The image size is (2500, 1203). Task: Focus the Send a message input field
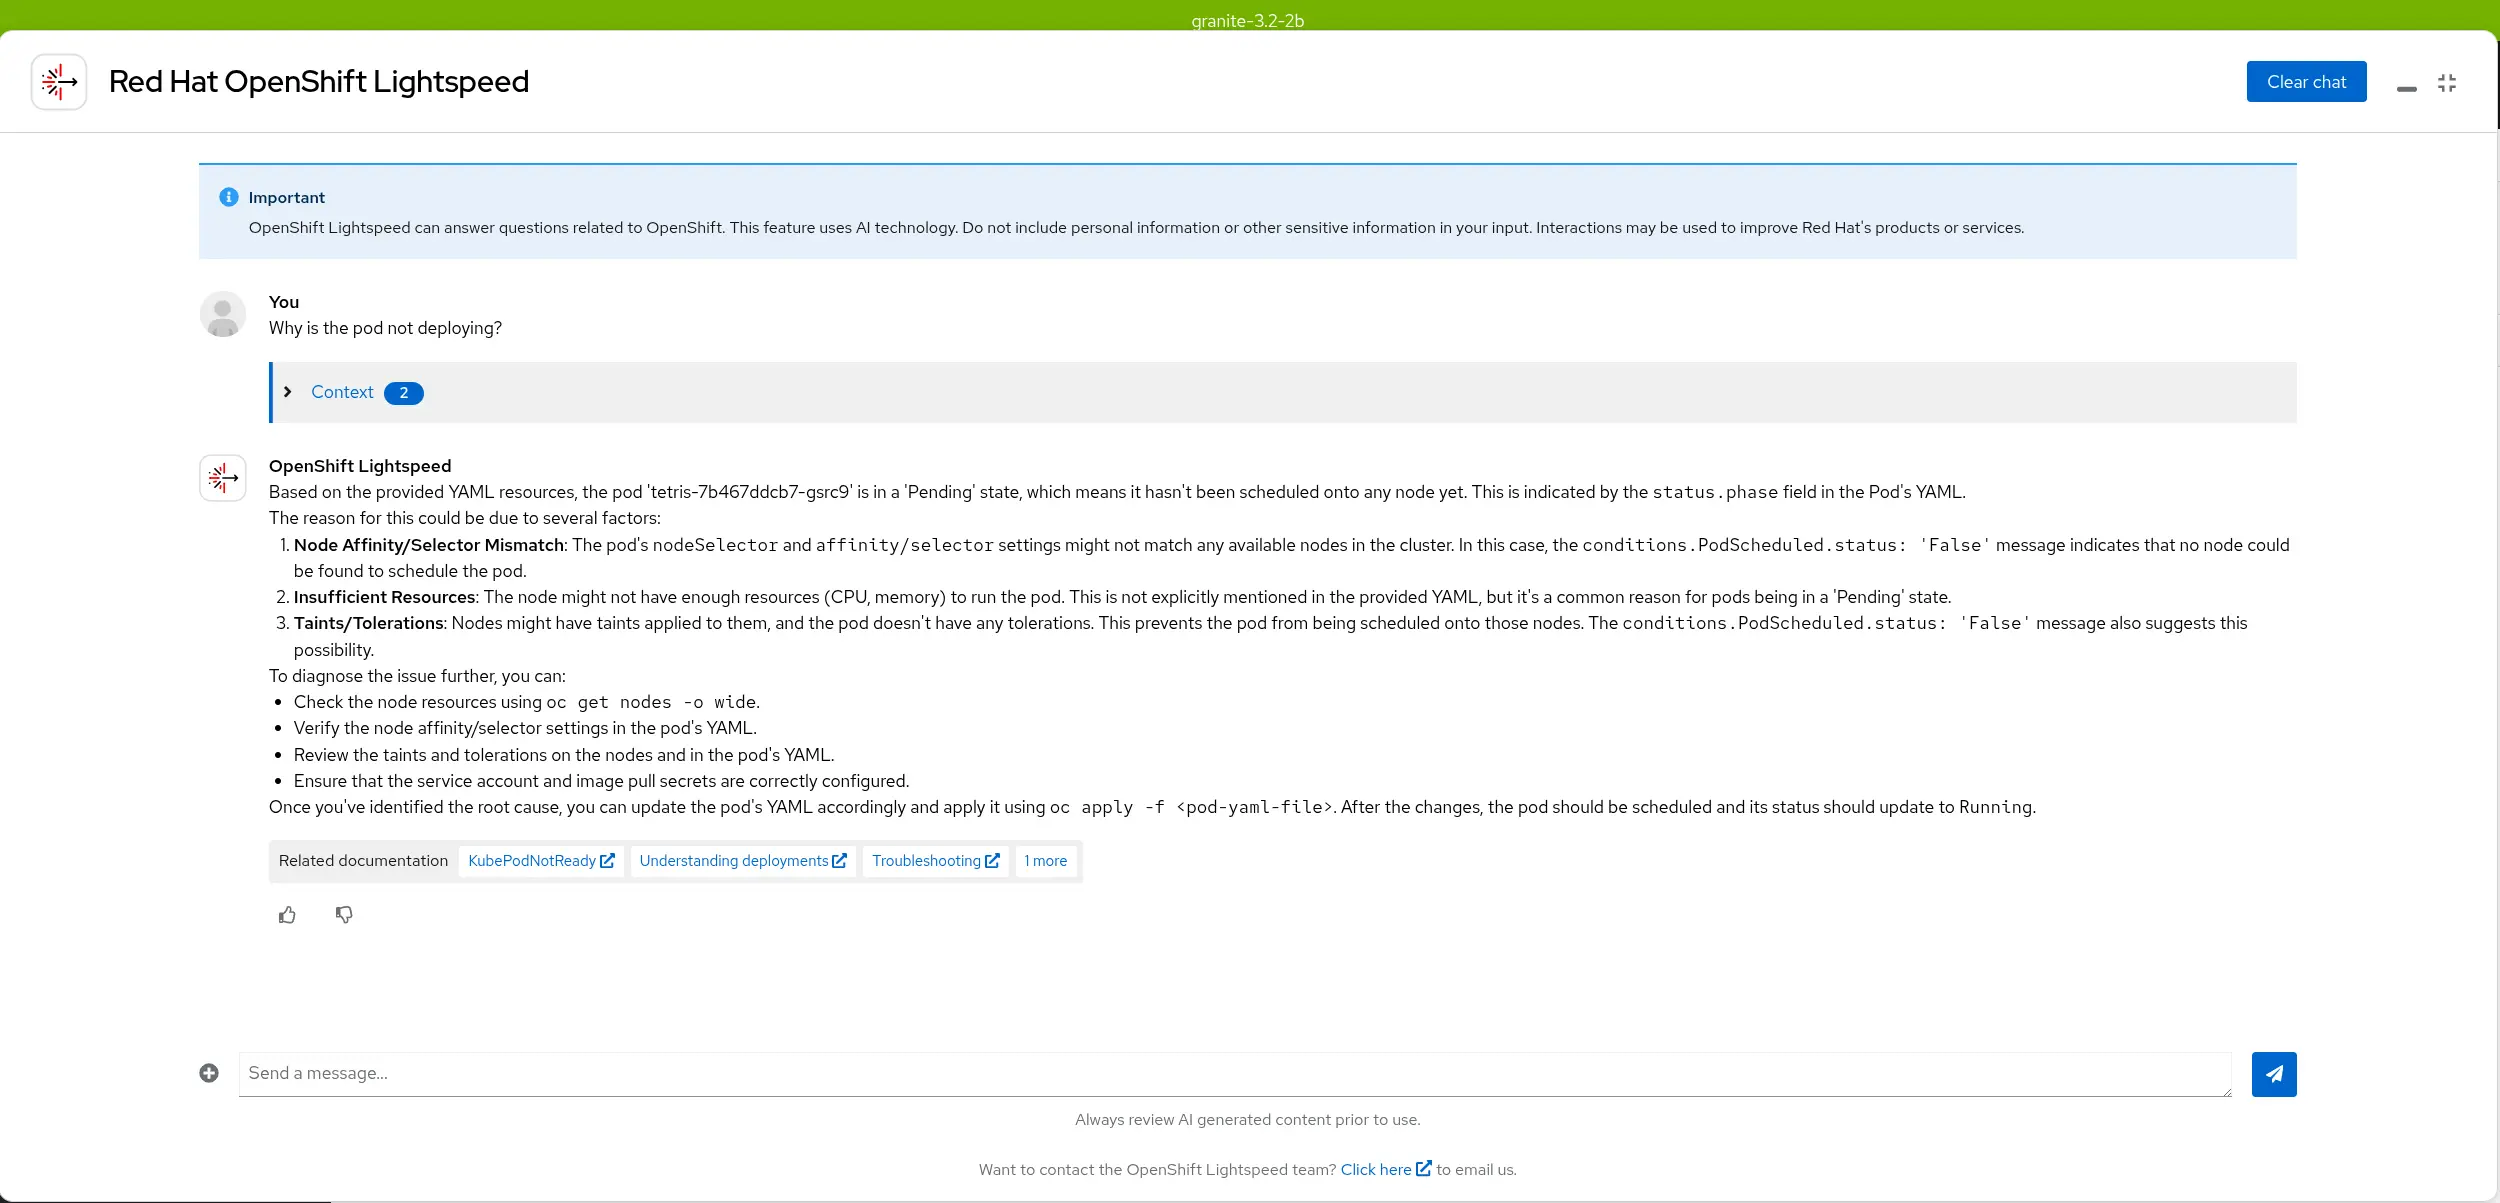[1235, 1074]
